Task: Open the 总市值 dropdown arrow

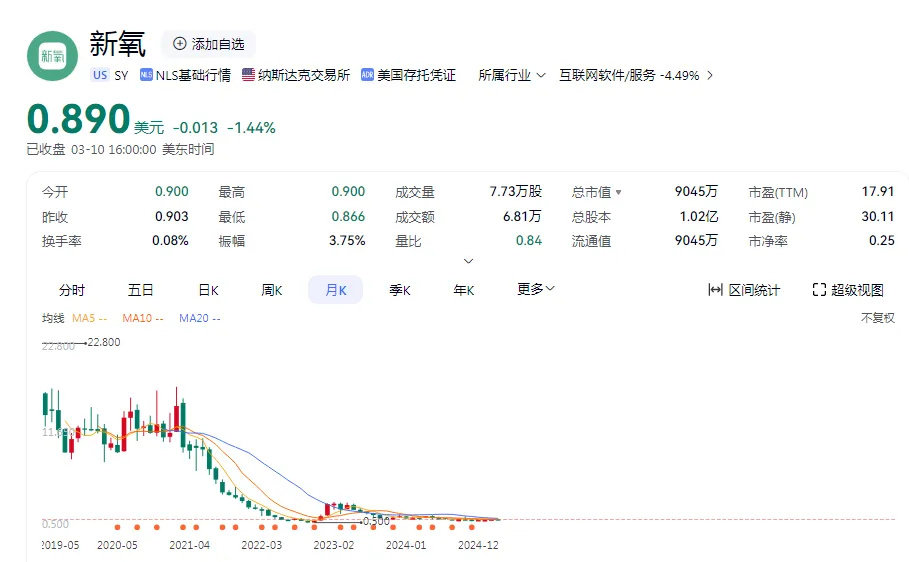Action: 619,192
